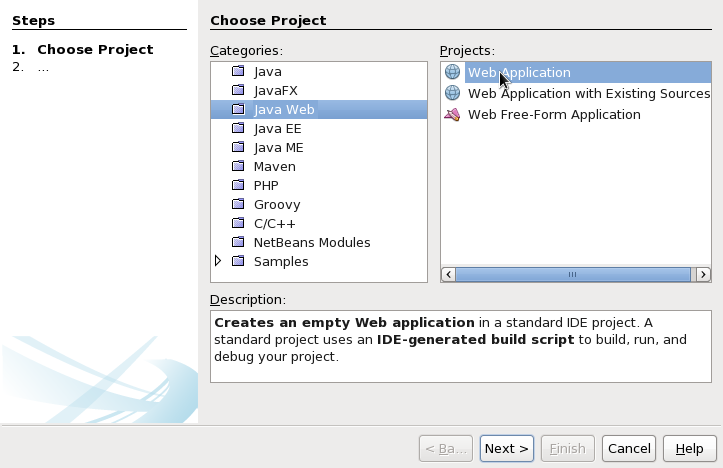Click Projects list scrollbar left arrow
The width and height of the screenshot is (723, 468).
pyautogui.click(x=449, y=274)
